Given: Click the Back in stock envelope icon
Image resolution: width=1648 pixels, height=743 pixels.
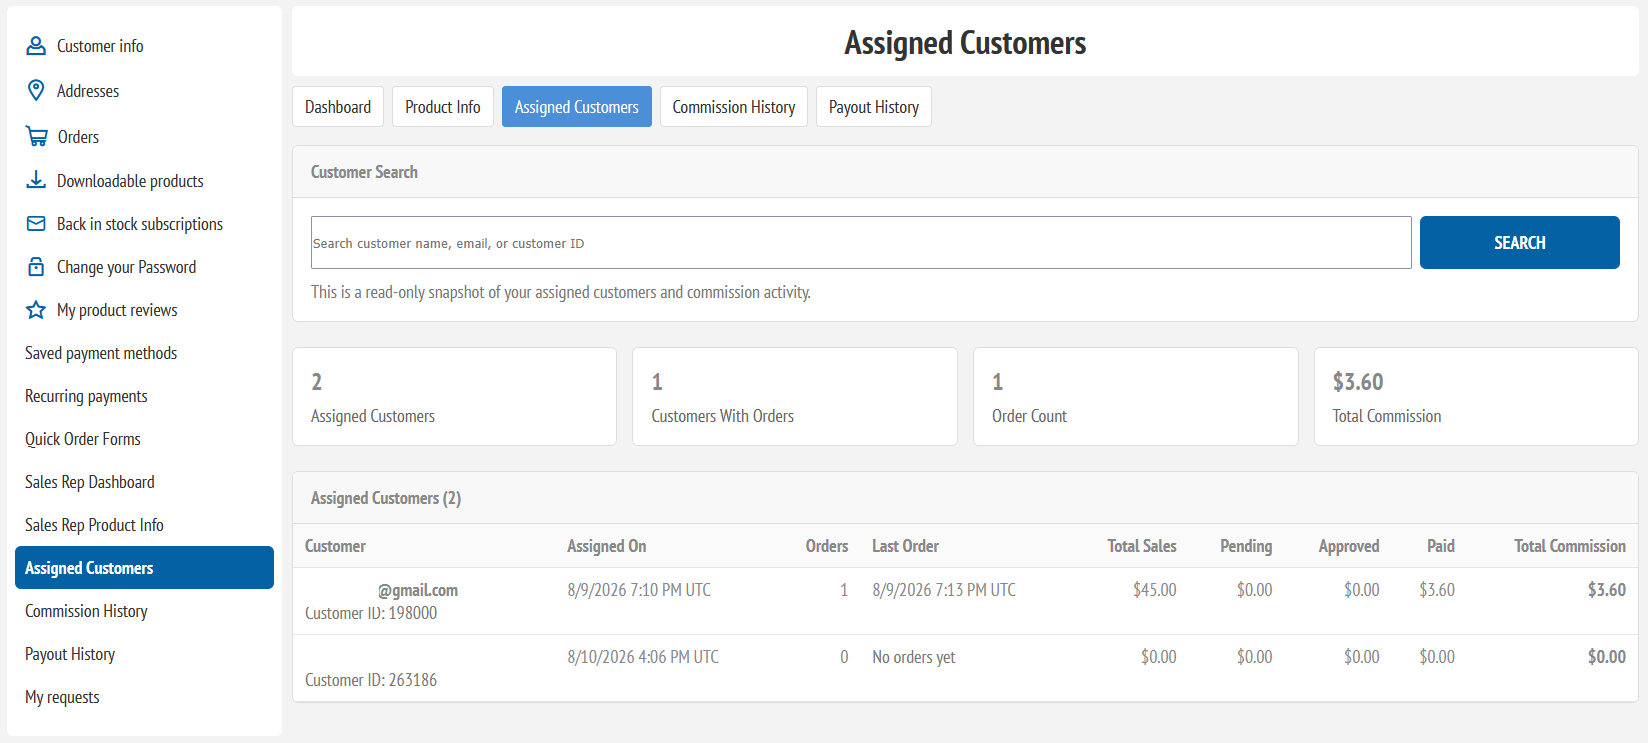Looking at the screenshot, I should [36, 224].
